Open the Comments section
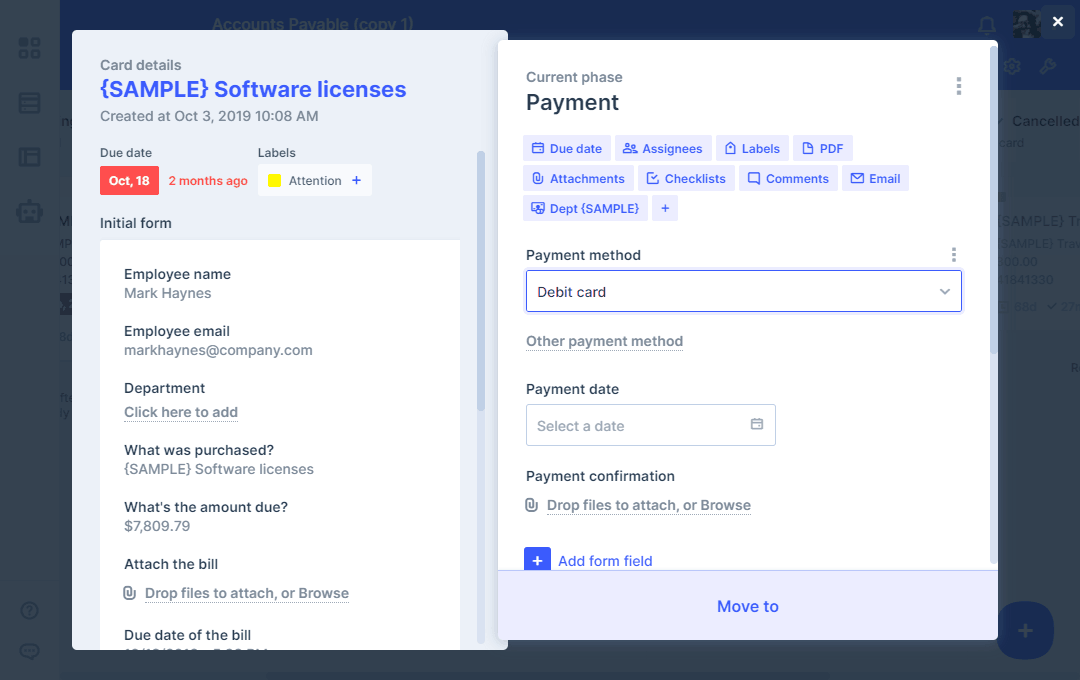 click(x=787, y=179)
